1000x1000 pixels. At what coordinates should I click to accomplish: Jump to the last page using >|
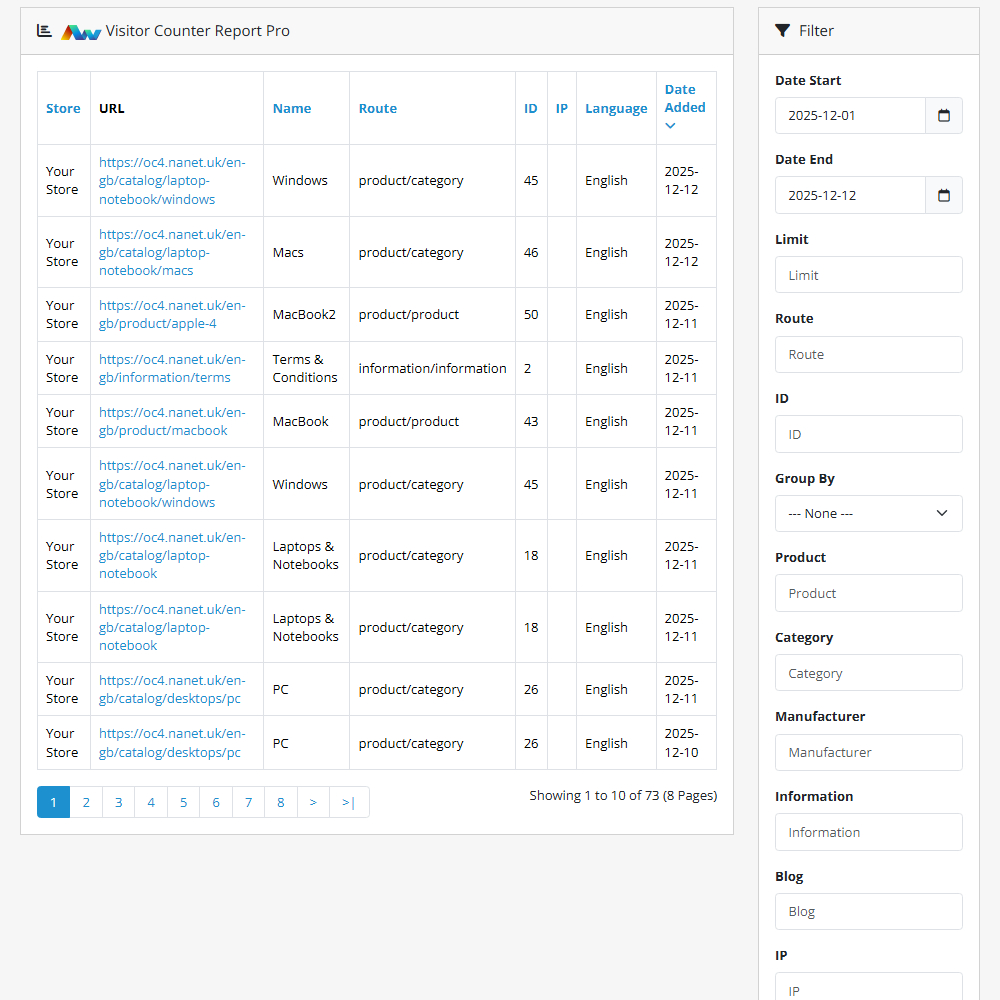click(x=348, y=801)
